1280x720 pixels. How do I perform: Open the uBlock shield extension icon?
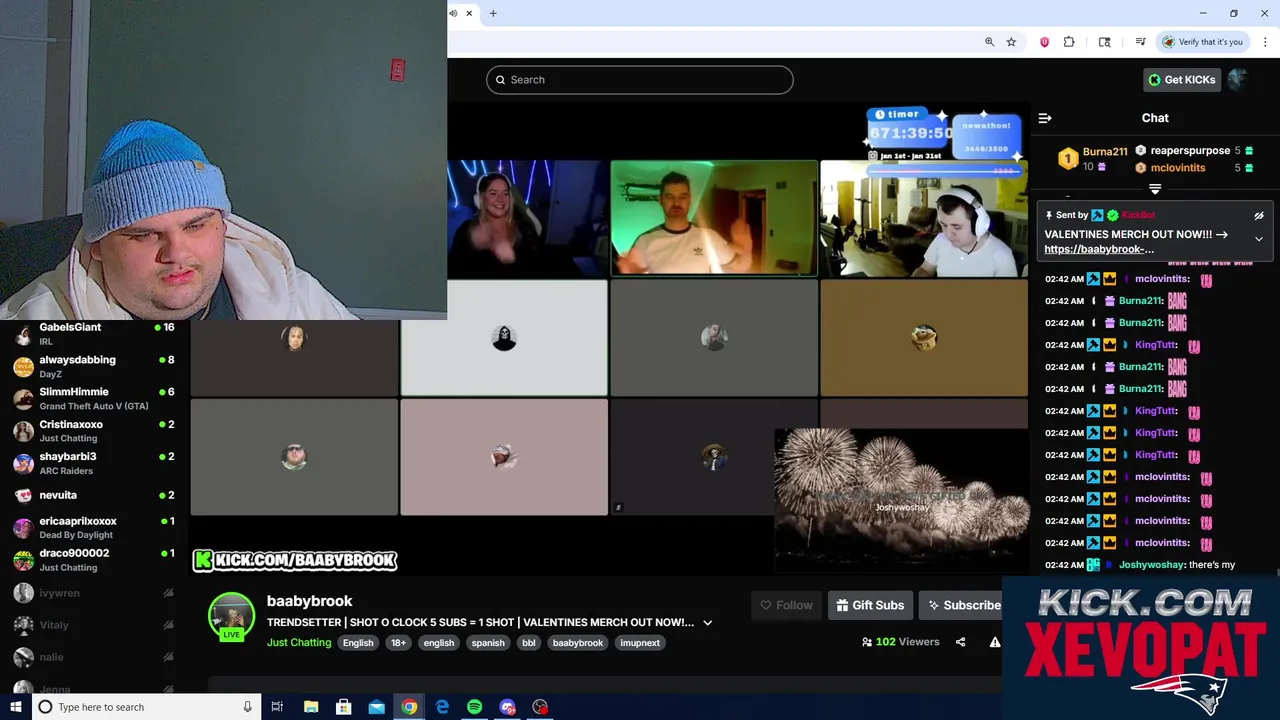point(1045,42)
